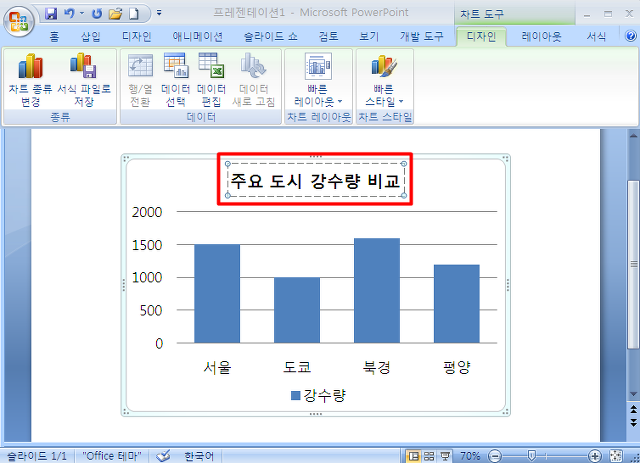Select the chart tools 디자인 tab
640x463 pixels.
(481, 37)
